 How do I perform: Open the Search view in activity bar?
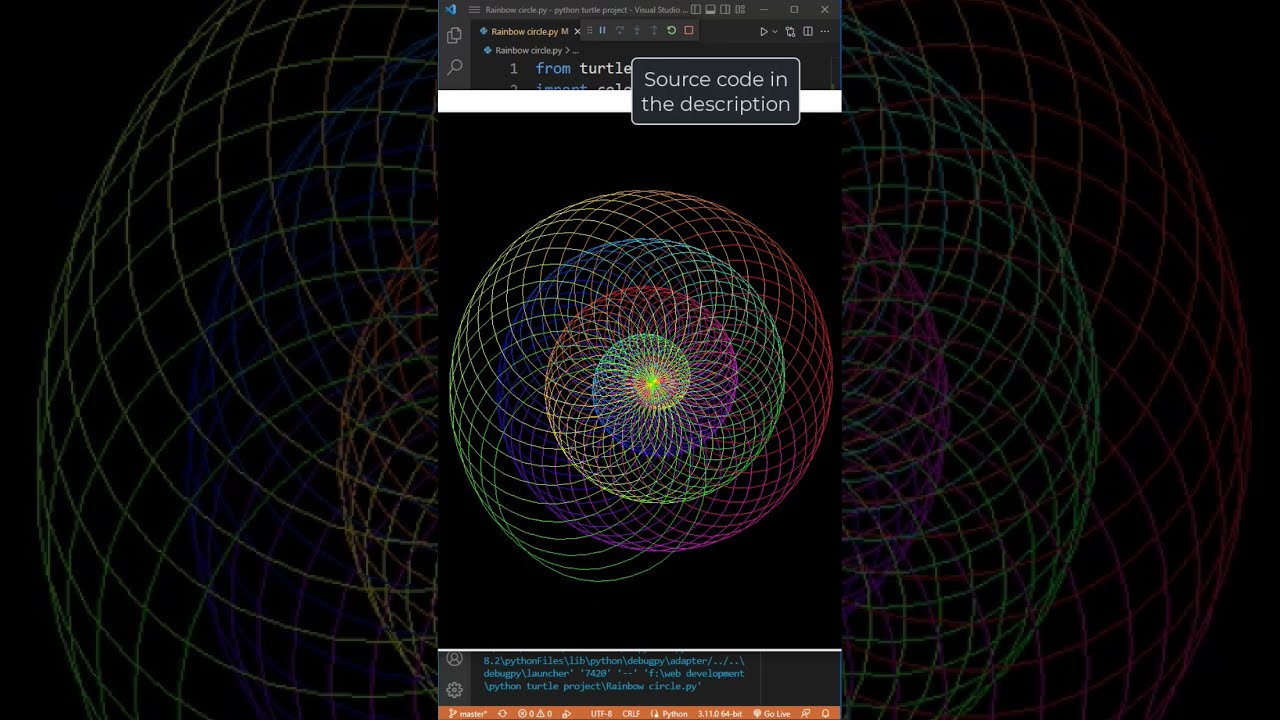(454, 68)
